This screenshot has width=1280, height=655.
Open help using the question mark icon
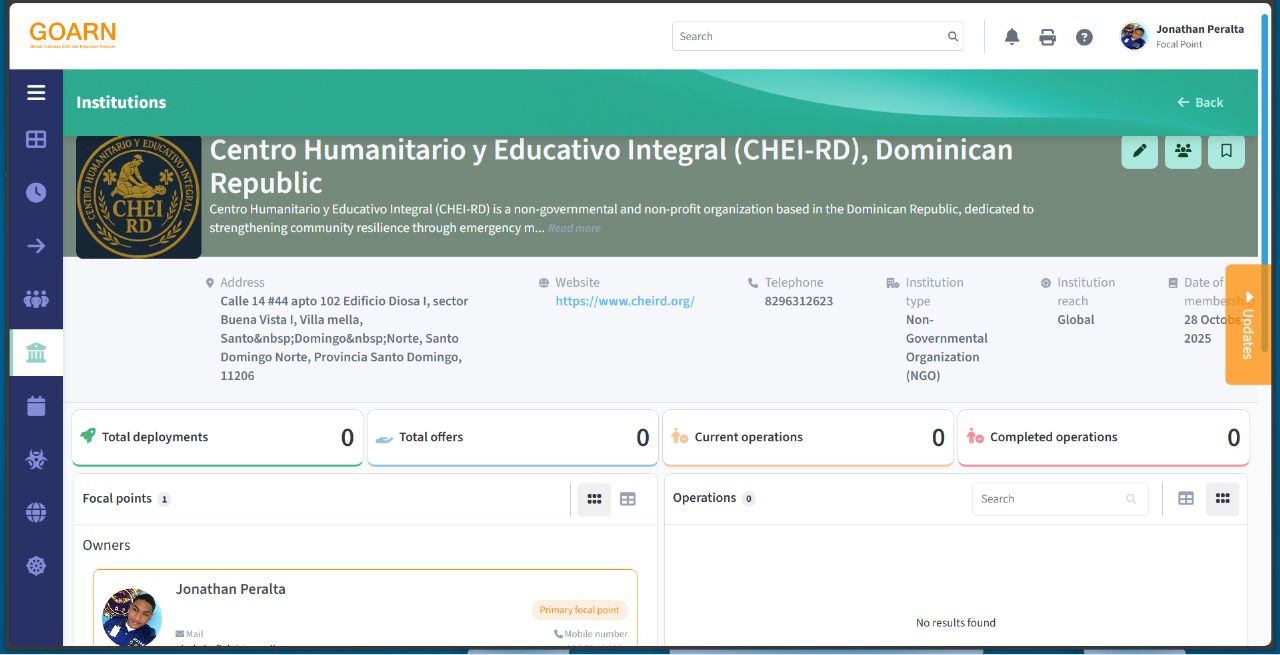tap(1084, 36)
